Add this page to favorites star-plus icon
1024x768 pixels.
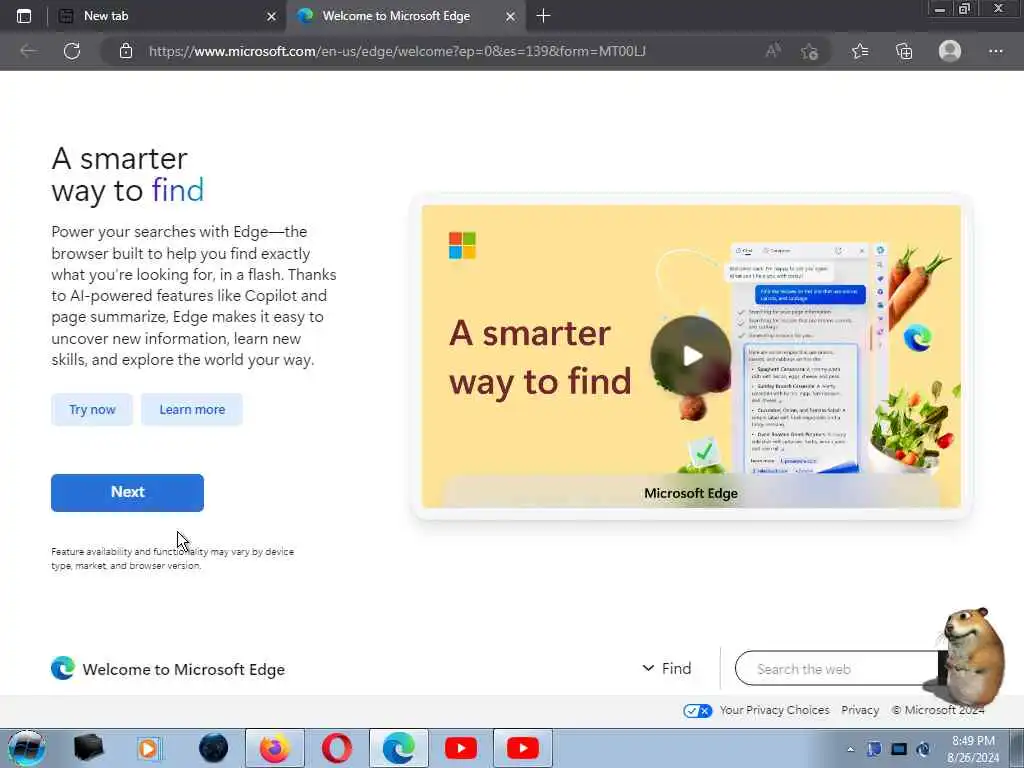click(x=809, y=51)
